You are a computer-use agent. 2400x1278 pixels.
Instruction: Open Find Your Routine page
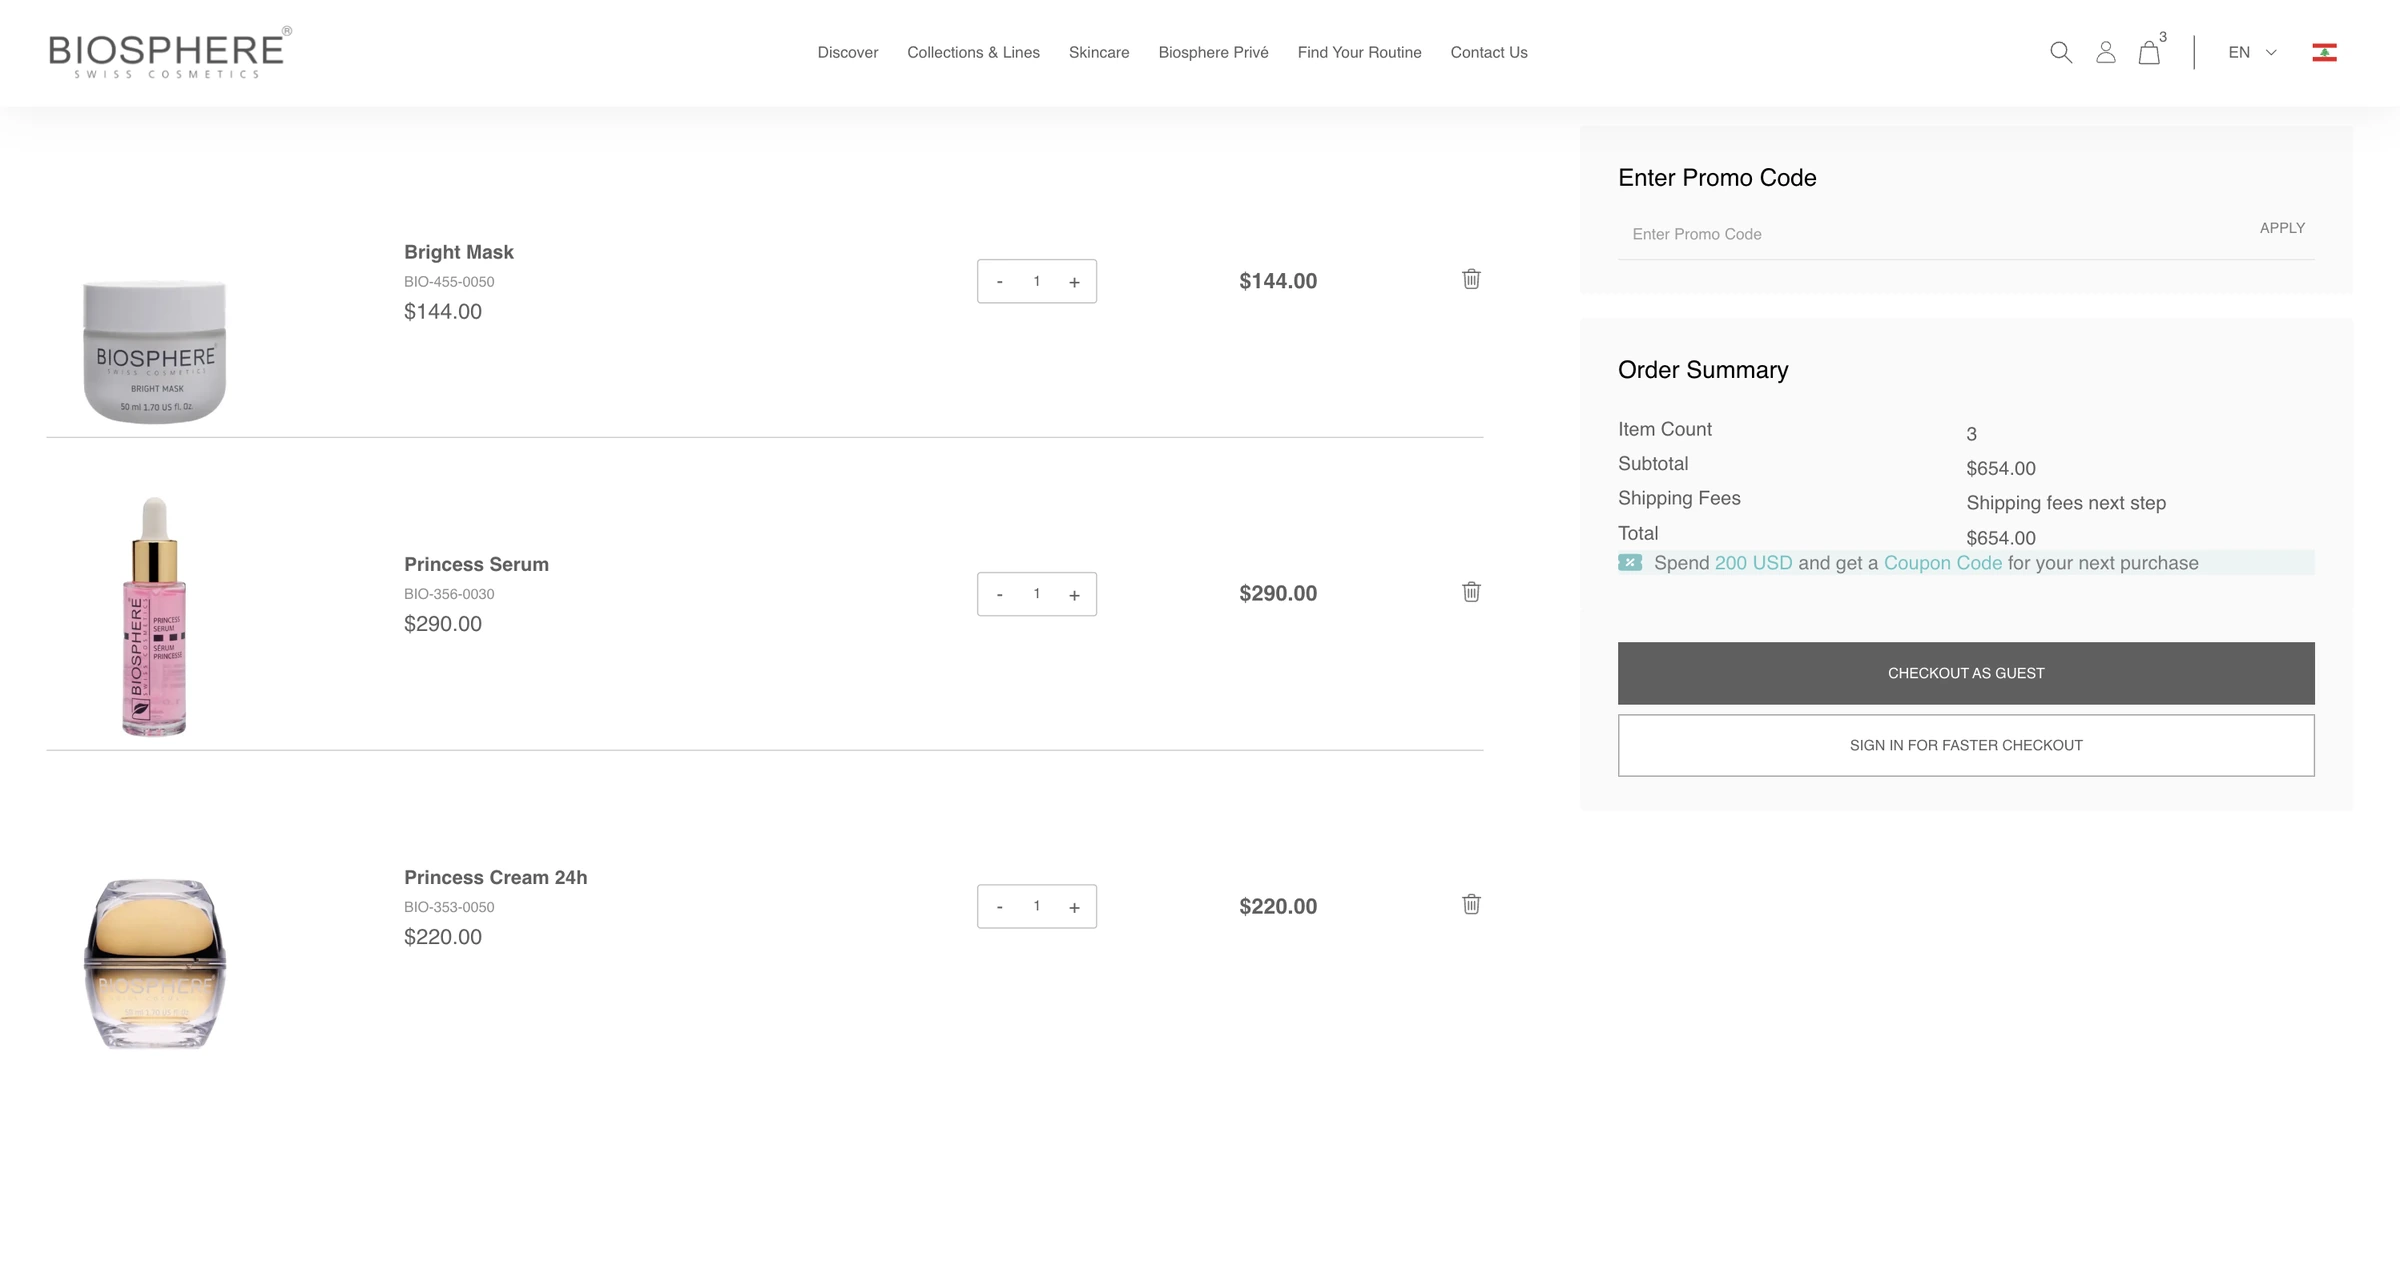[x=1359, y=52]
